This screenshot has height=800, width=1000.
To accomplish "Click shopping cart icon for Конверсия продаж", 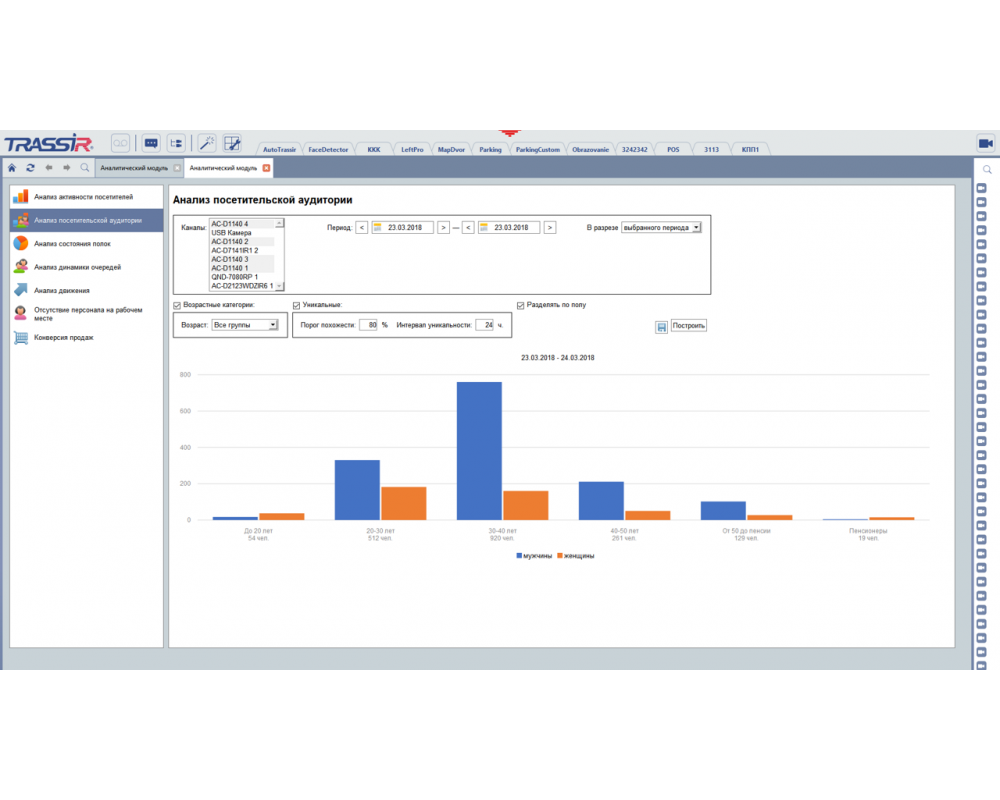I will click(21, 337).
